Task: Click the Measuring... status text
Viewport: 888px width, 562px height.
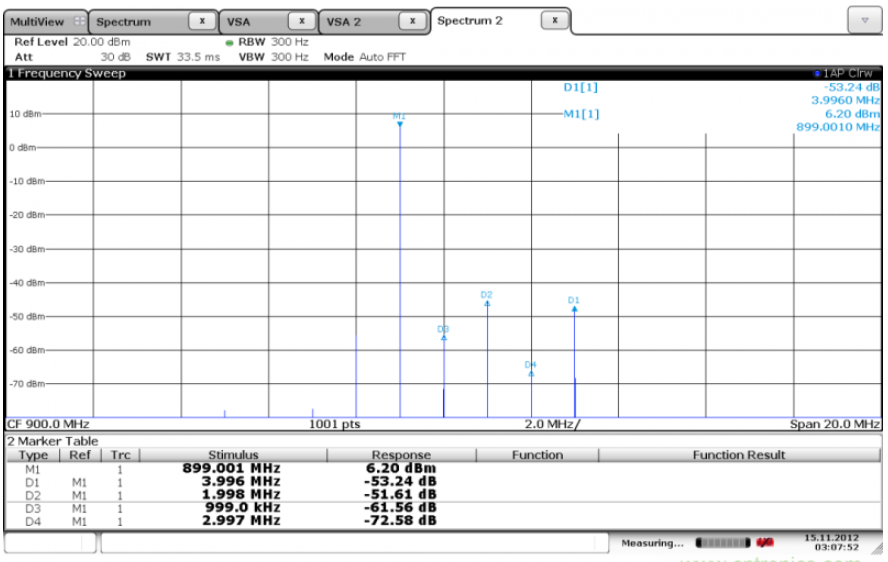Action: pos(652,543)
